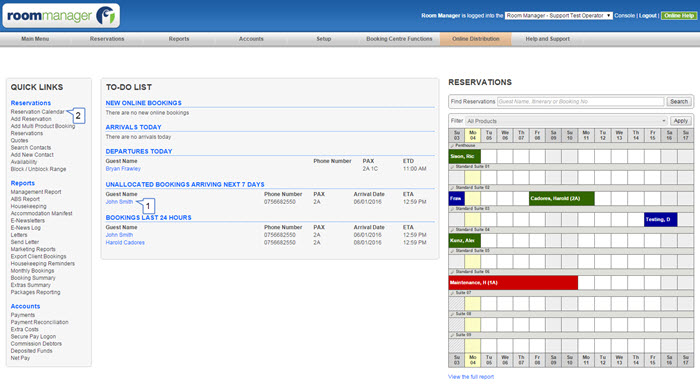700x389 pixels.
Task: Open the Booking Centre Functions menu
Action: click(x=399, y=39)
